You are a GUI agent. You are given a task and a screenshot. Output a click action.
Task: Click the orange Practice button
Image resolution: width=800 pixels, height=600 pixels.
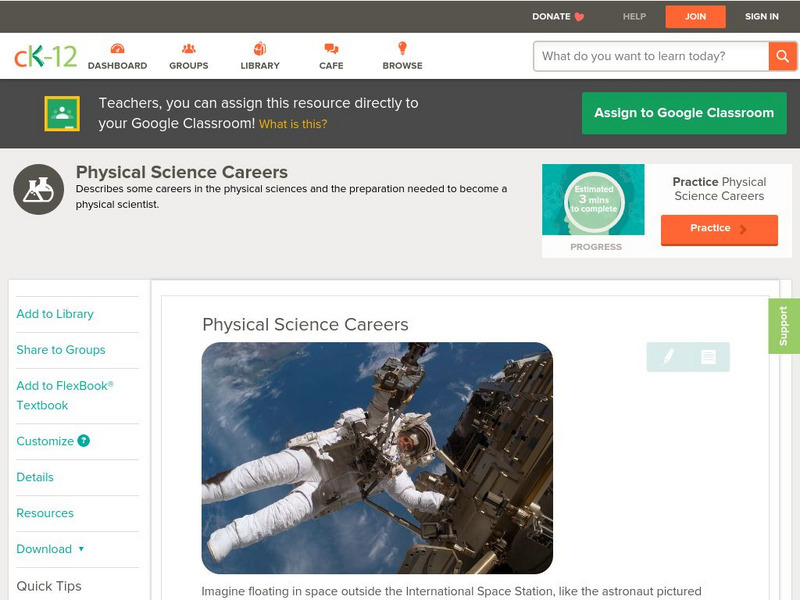pos(719,229)
